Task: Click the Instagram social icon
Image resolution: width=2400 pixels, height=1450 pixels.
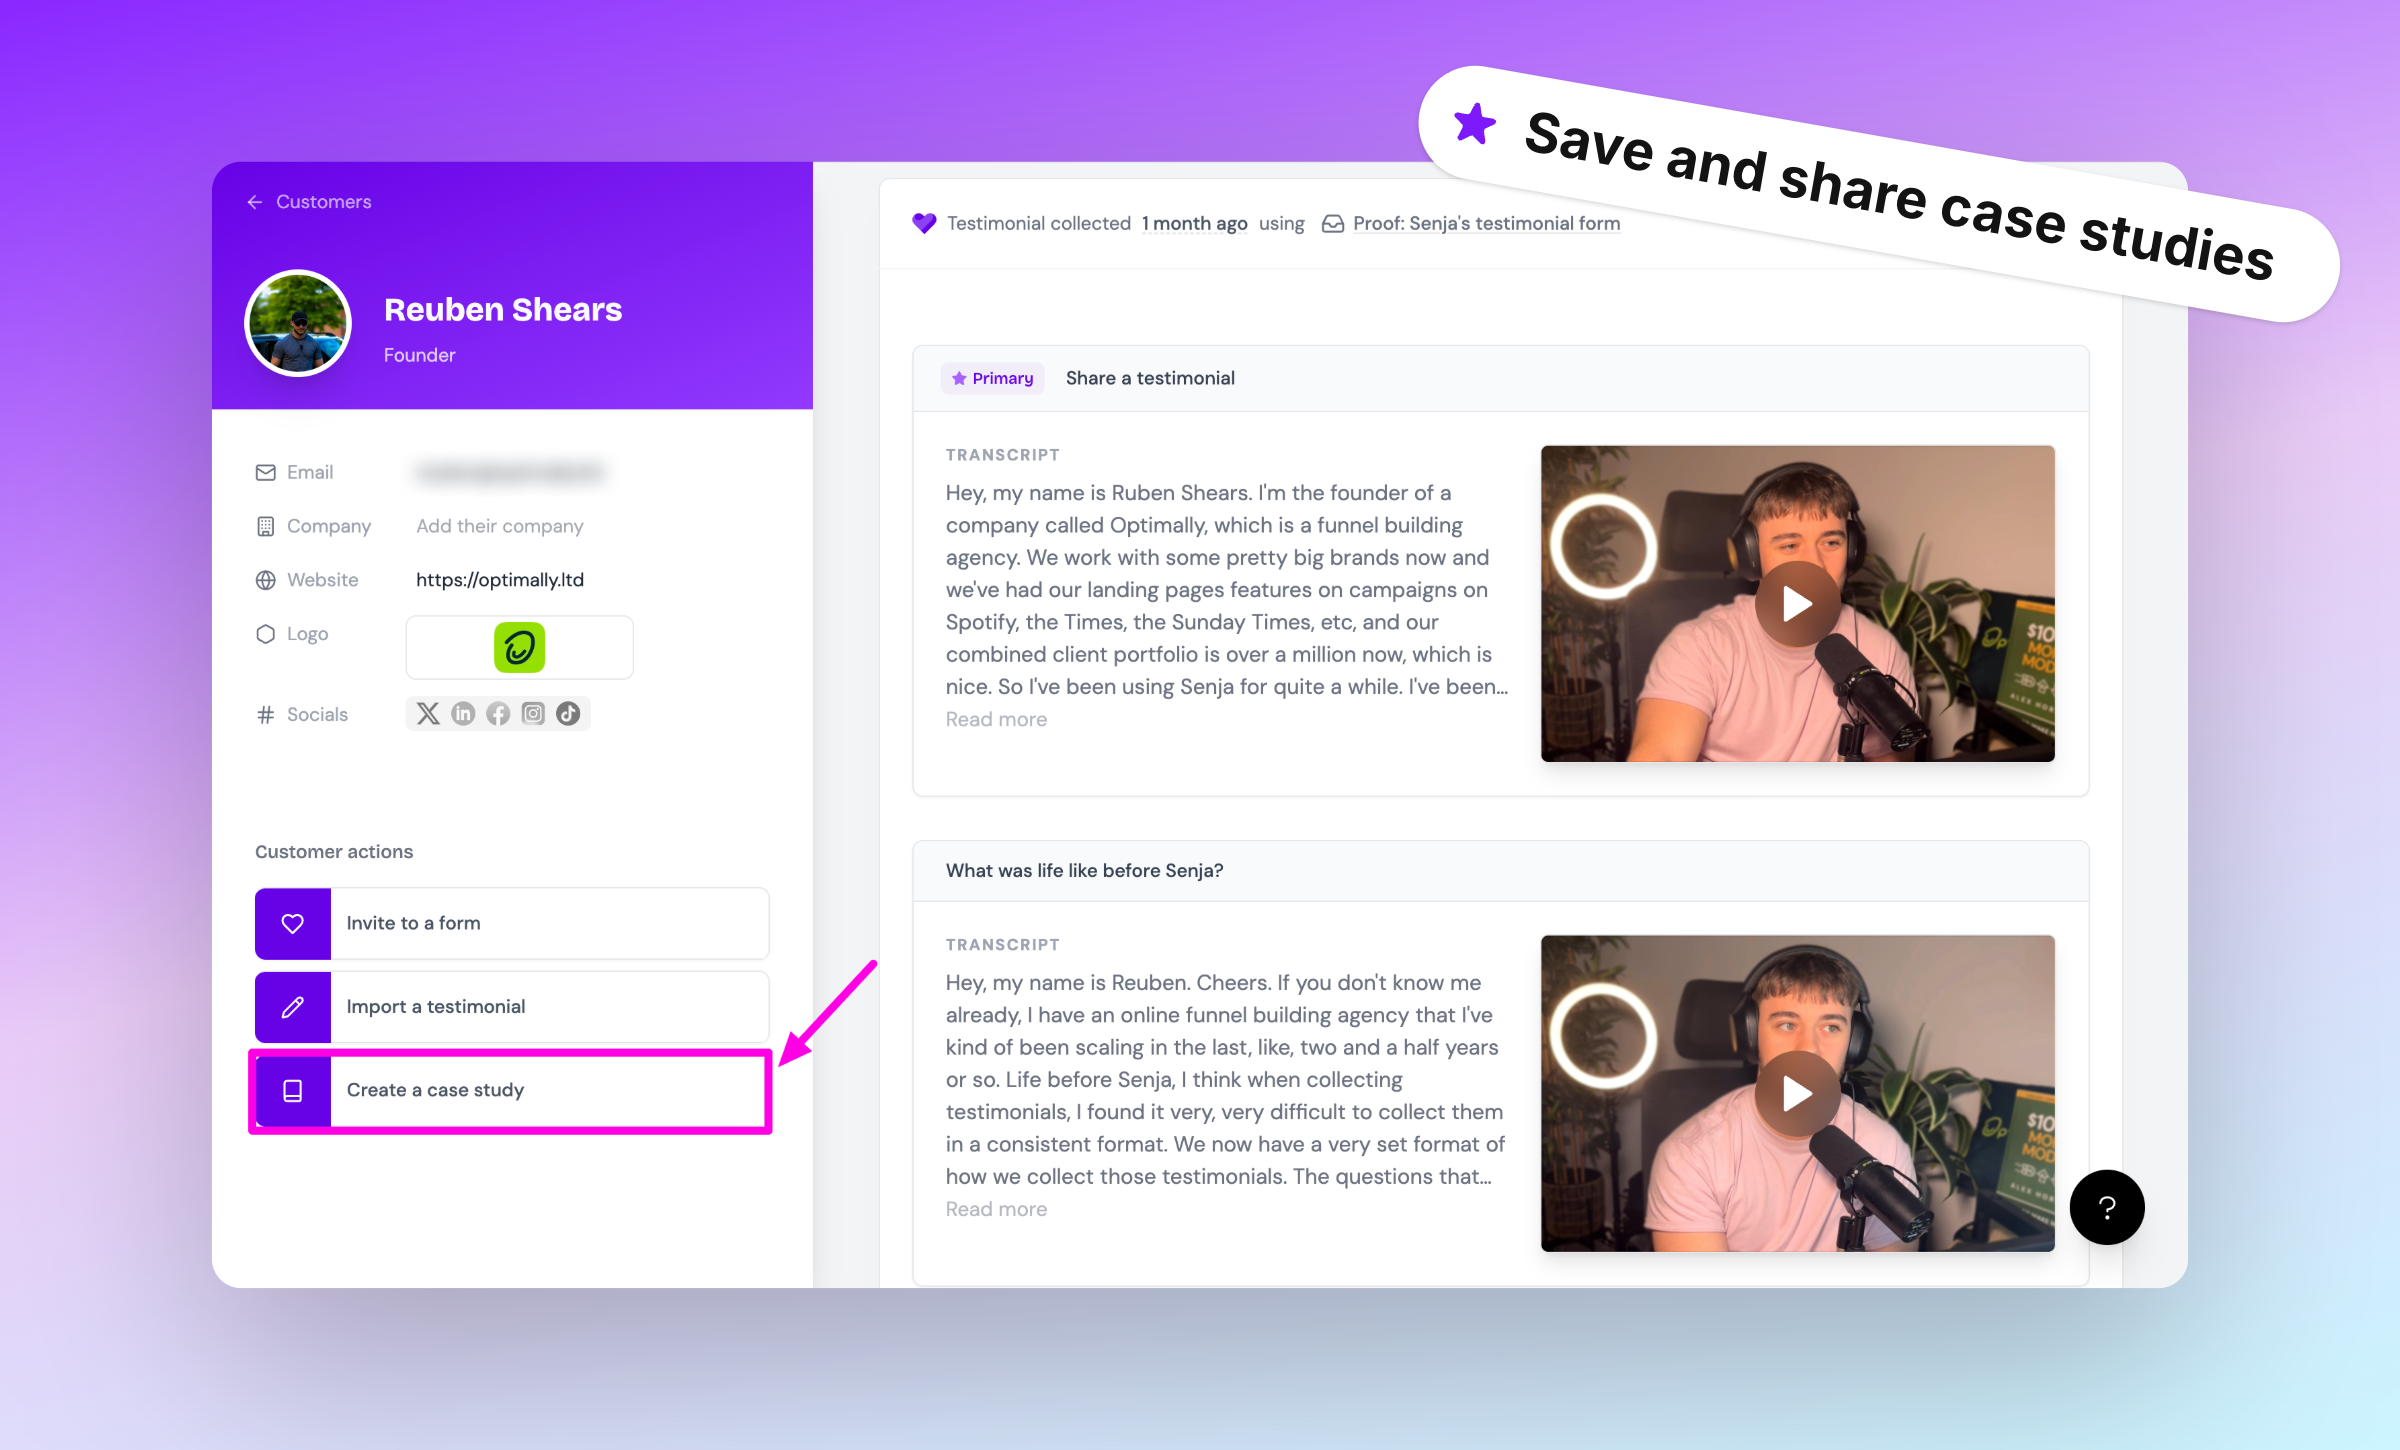Action: point(533,714)
